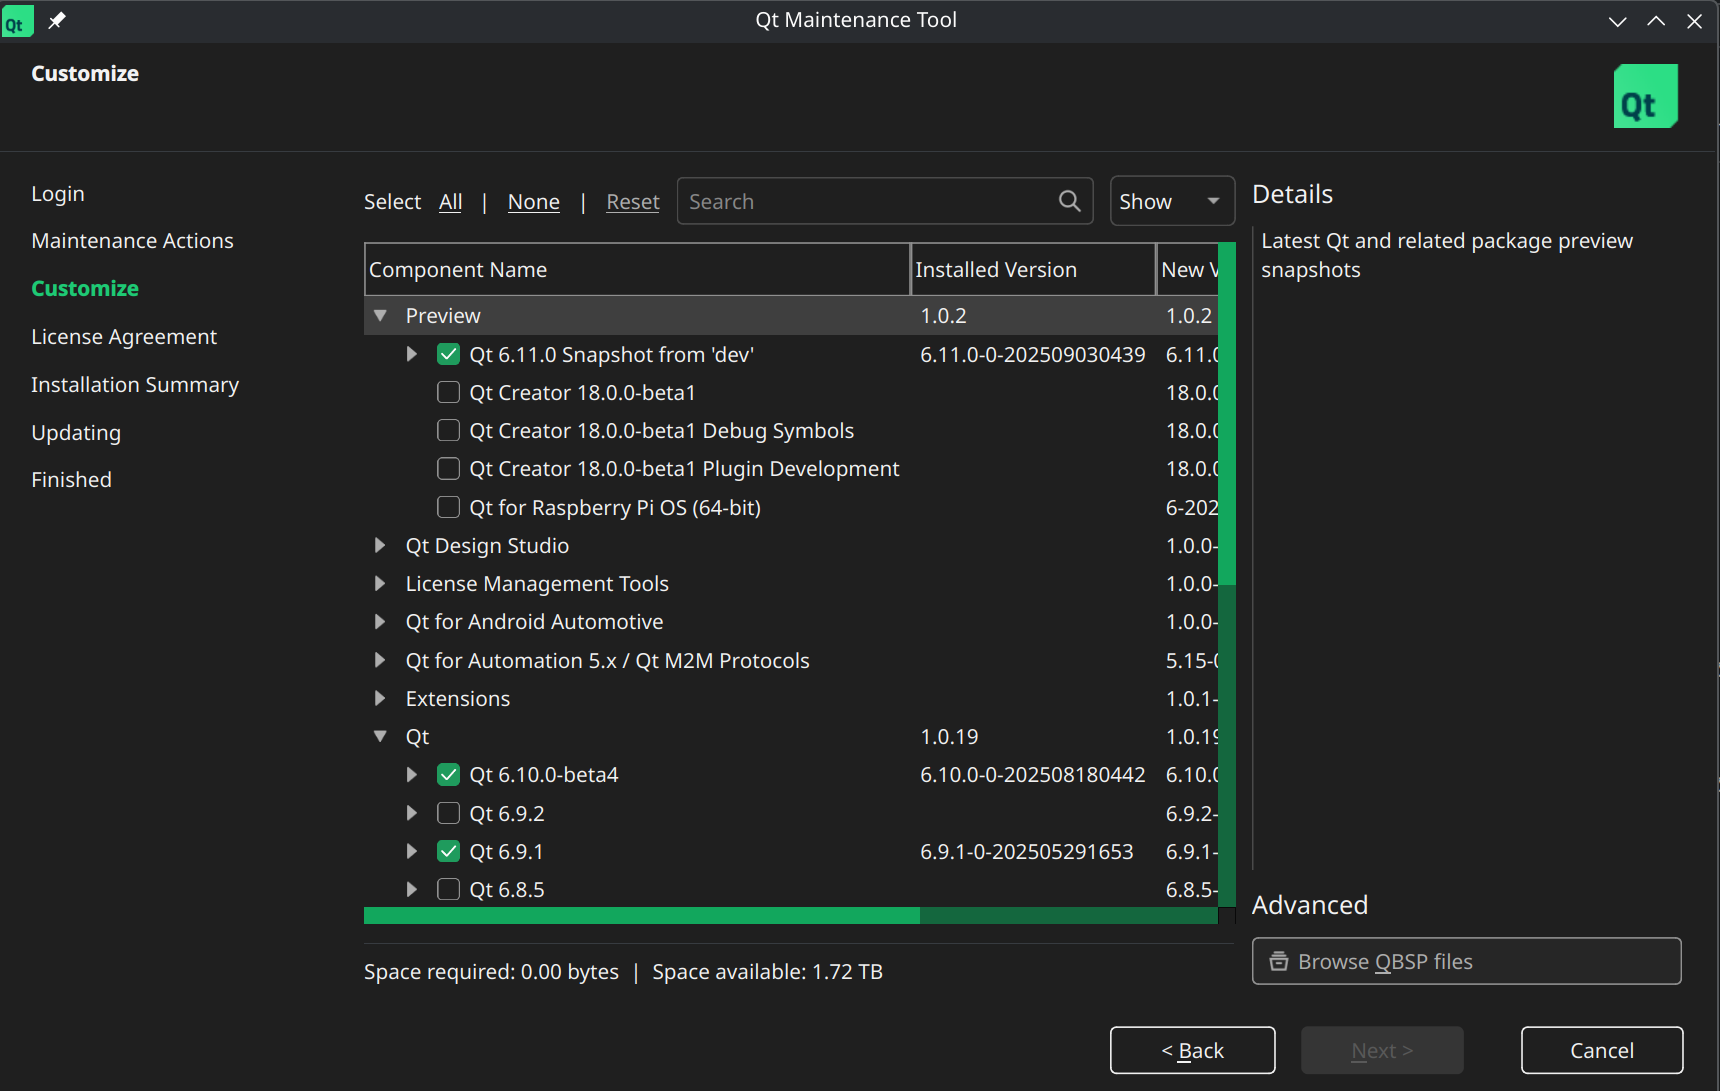Screen dimensions: 1720x1091
Task: Click Browse QBSP files button
Action: coord(1466,961)
